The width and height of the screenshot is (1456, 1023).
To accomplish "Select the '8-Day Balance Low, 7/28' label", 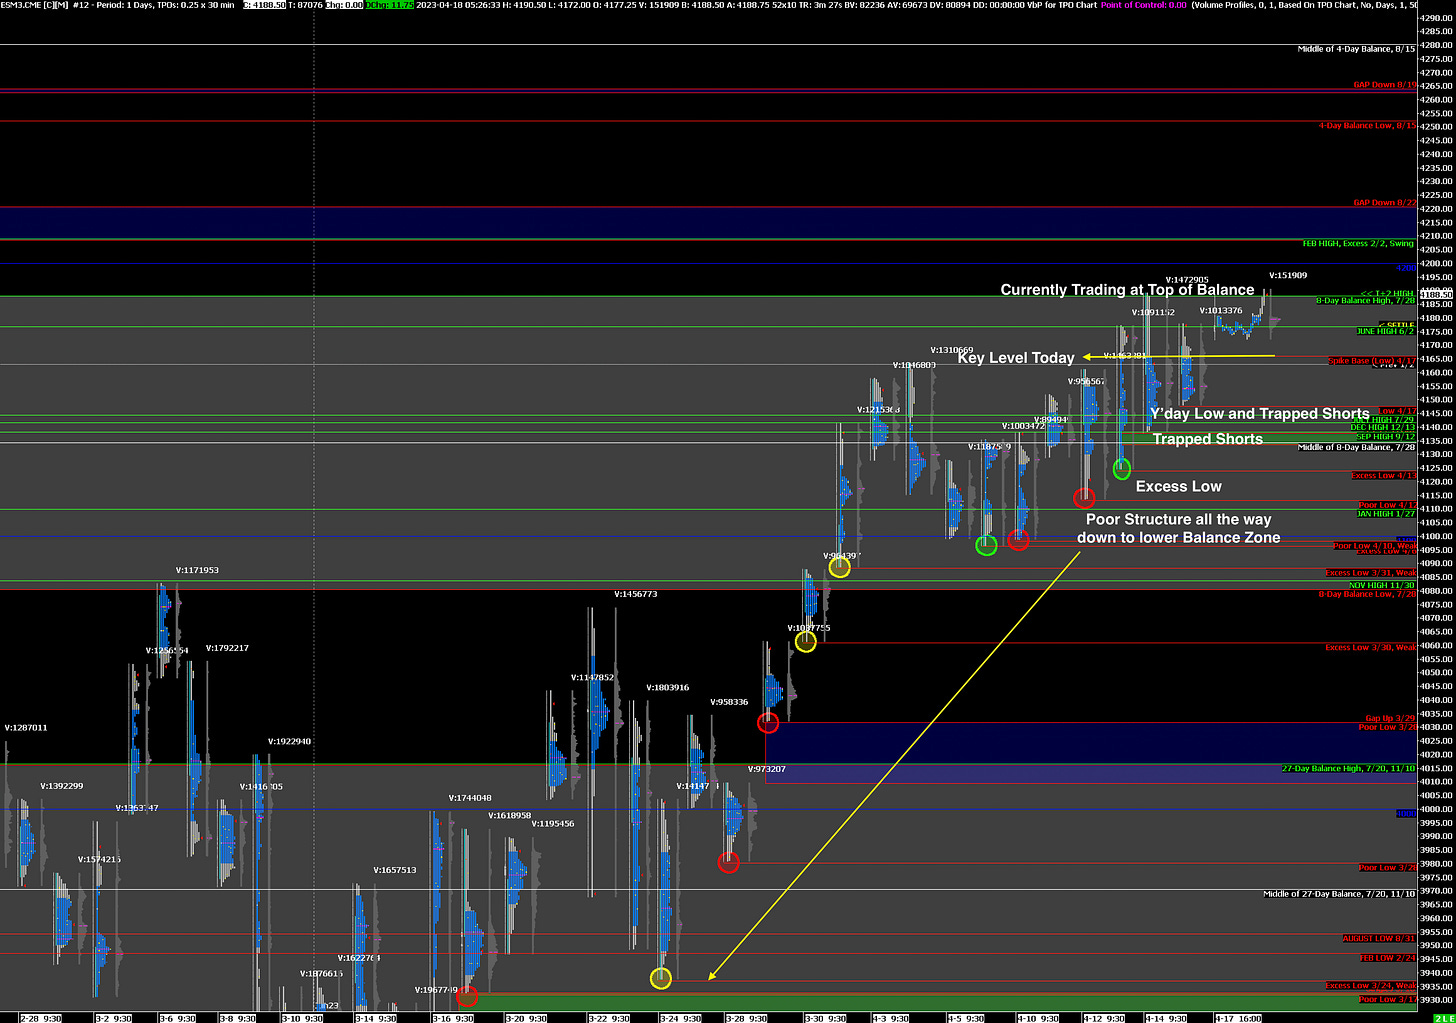I will [1367, 595].
